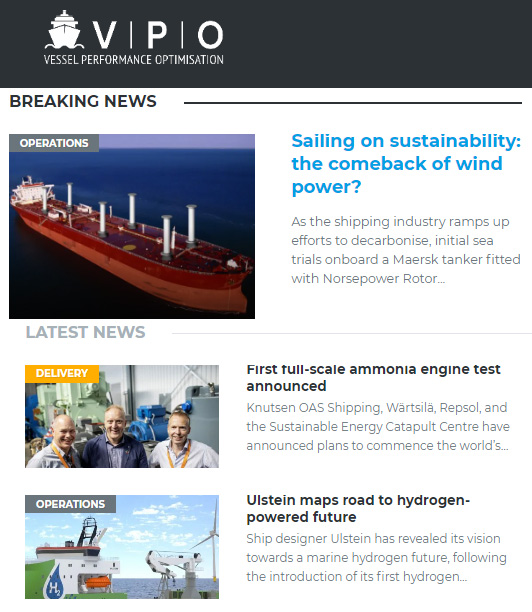This screenshot has width=532, height=612.
Task: Click the BREAKING NEWS section heading
Action: [83, 101]
